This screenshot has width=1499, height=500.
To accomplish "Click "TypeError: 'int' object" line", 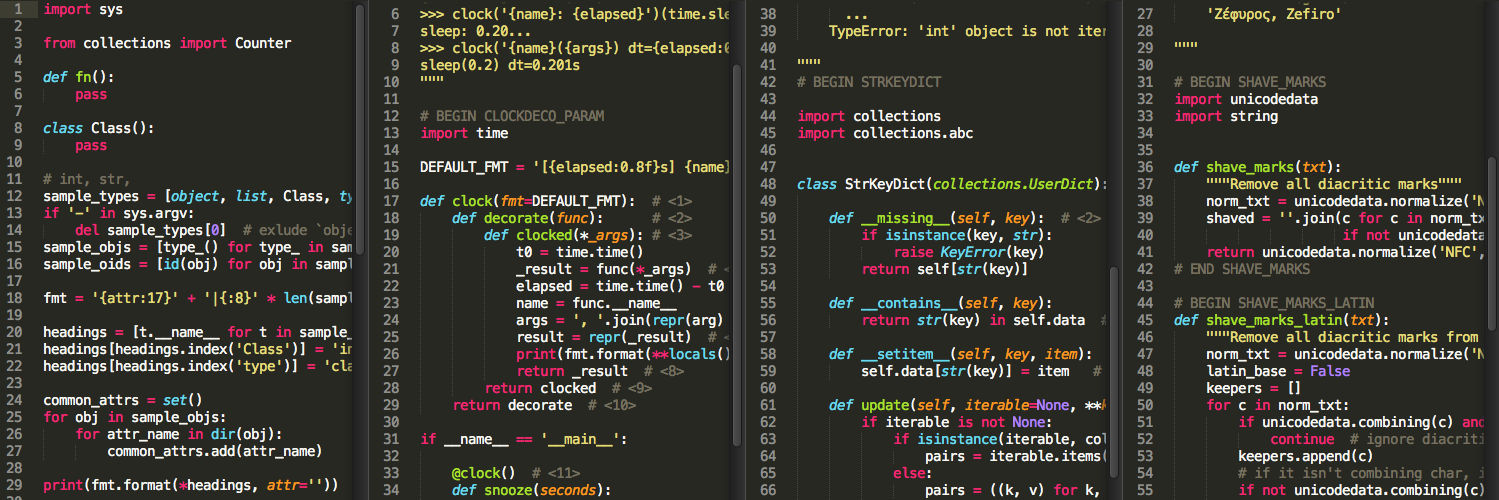I will [x=967, y=31].
